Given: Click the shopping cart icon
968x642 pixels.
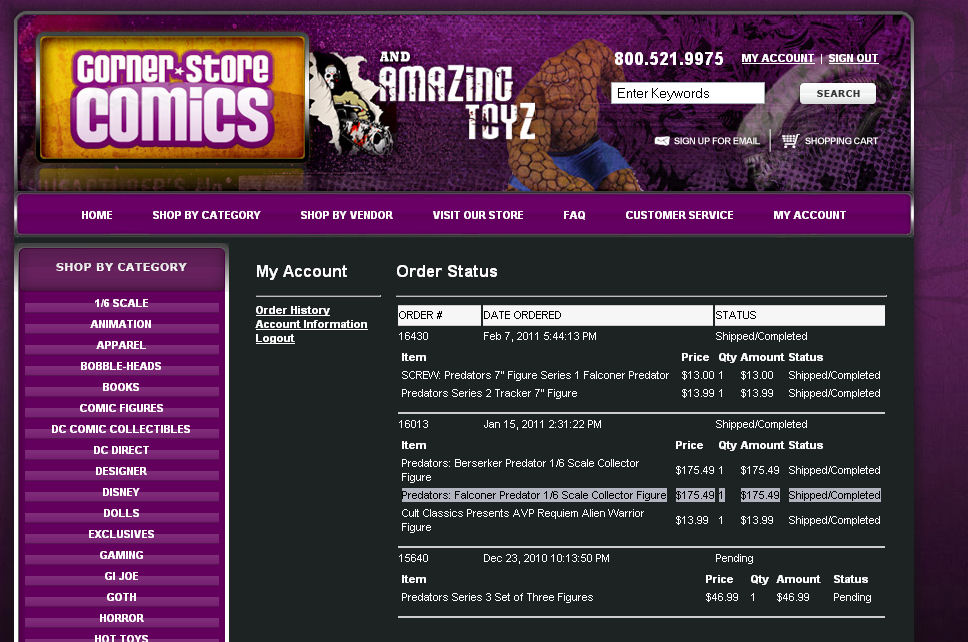Looking at the screenshot, I should [x=790, y=141].
